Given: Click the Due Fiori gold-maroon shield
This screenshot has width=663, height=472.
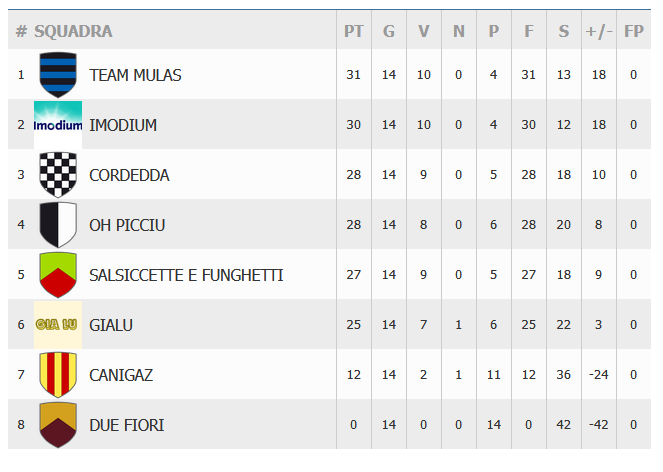Looking at the screenshot, I should pos(57,425).
